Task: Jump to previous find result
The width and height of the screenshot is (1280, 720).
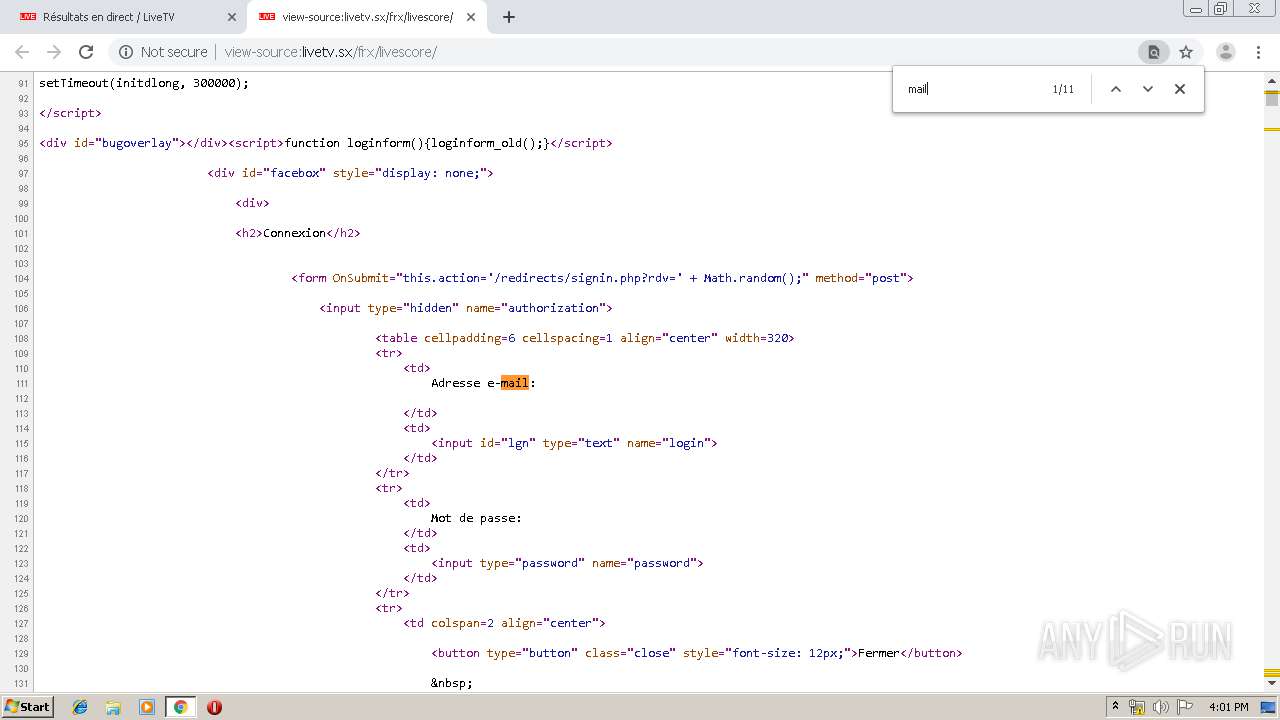Action: pos(1116,89)
